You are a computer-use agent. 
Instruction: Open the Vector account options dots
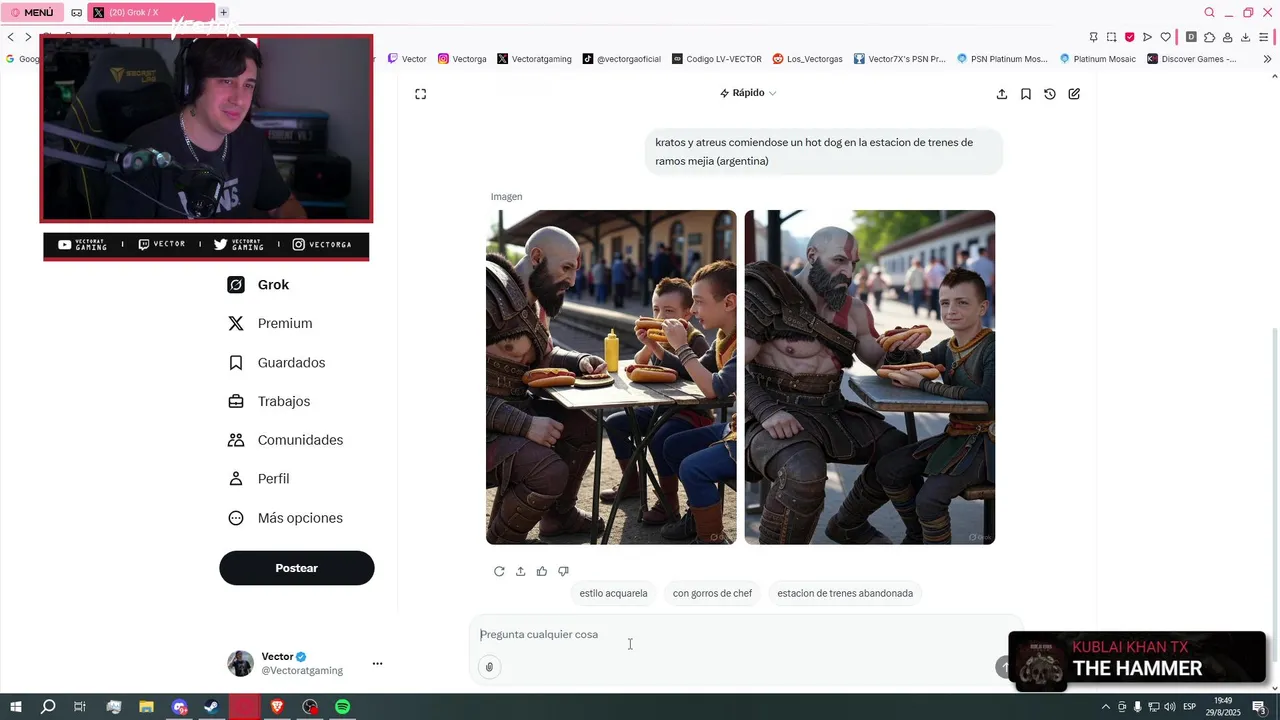point(377,663)
